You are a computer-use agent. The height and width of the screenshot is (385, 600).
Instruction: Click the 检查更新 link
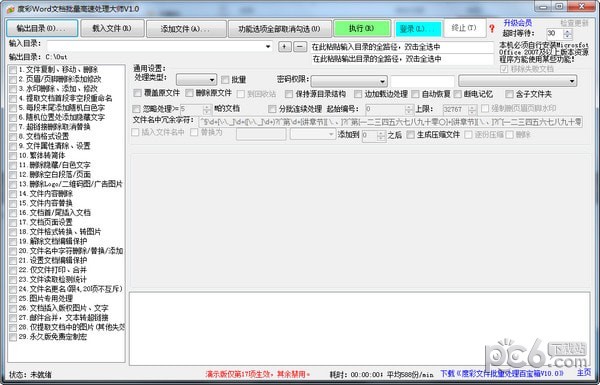(574, 23)
